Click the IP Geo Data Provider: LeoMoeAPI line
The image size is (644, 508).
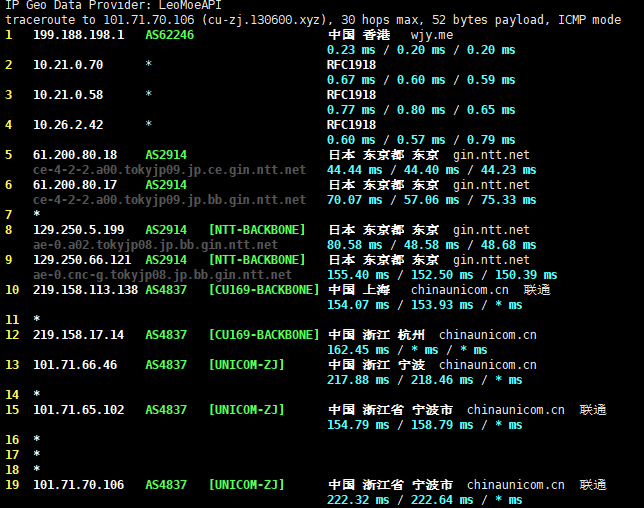tap(113, 5)
